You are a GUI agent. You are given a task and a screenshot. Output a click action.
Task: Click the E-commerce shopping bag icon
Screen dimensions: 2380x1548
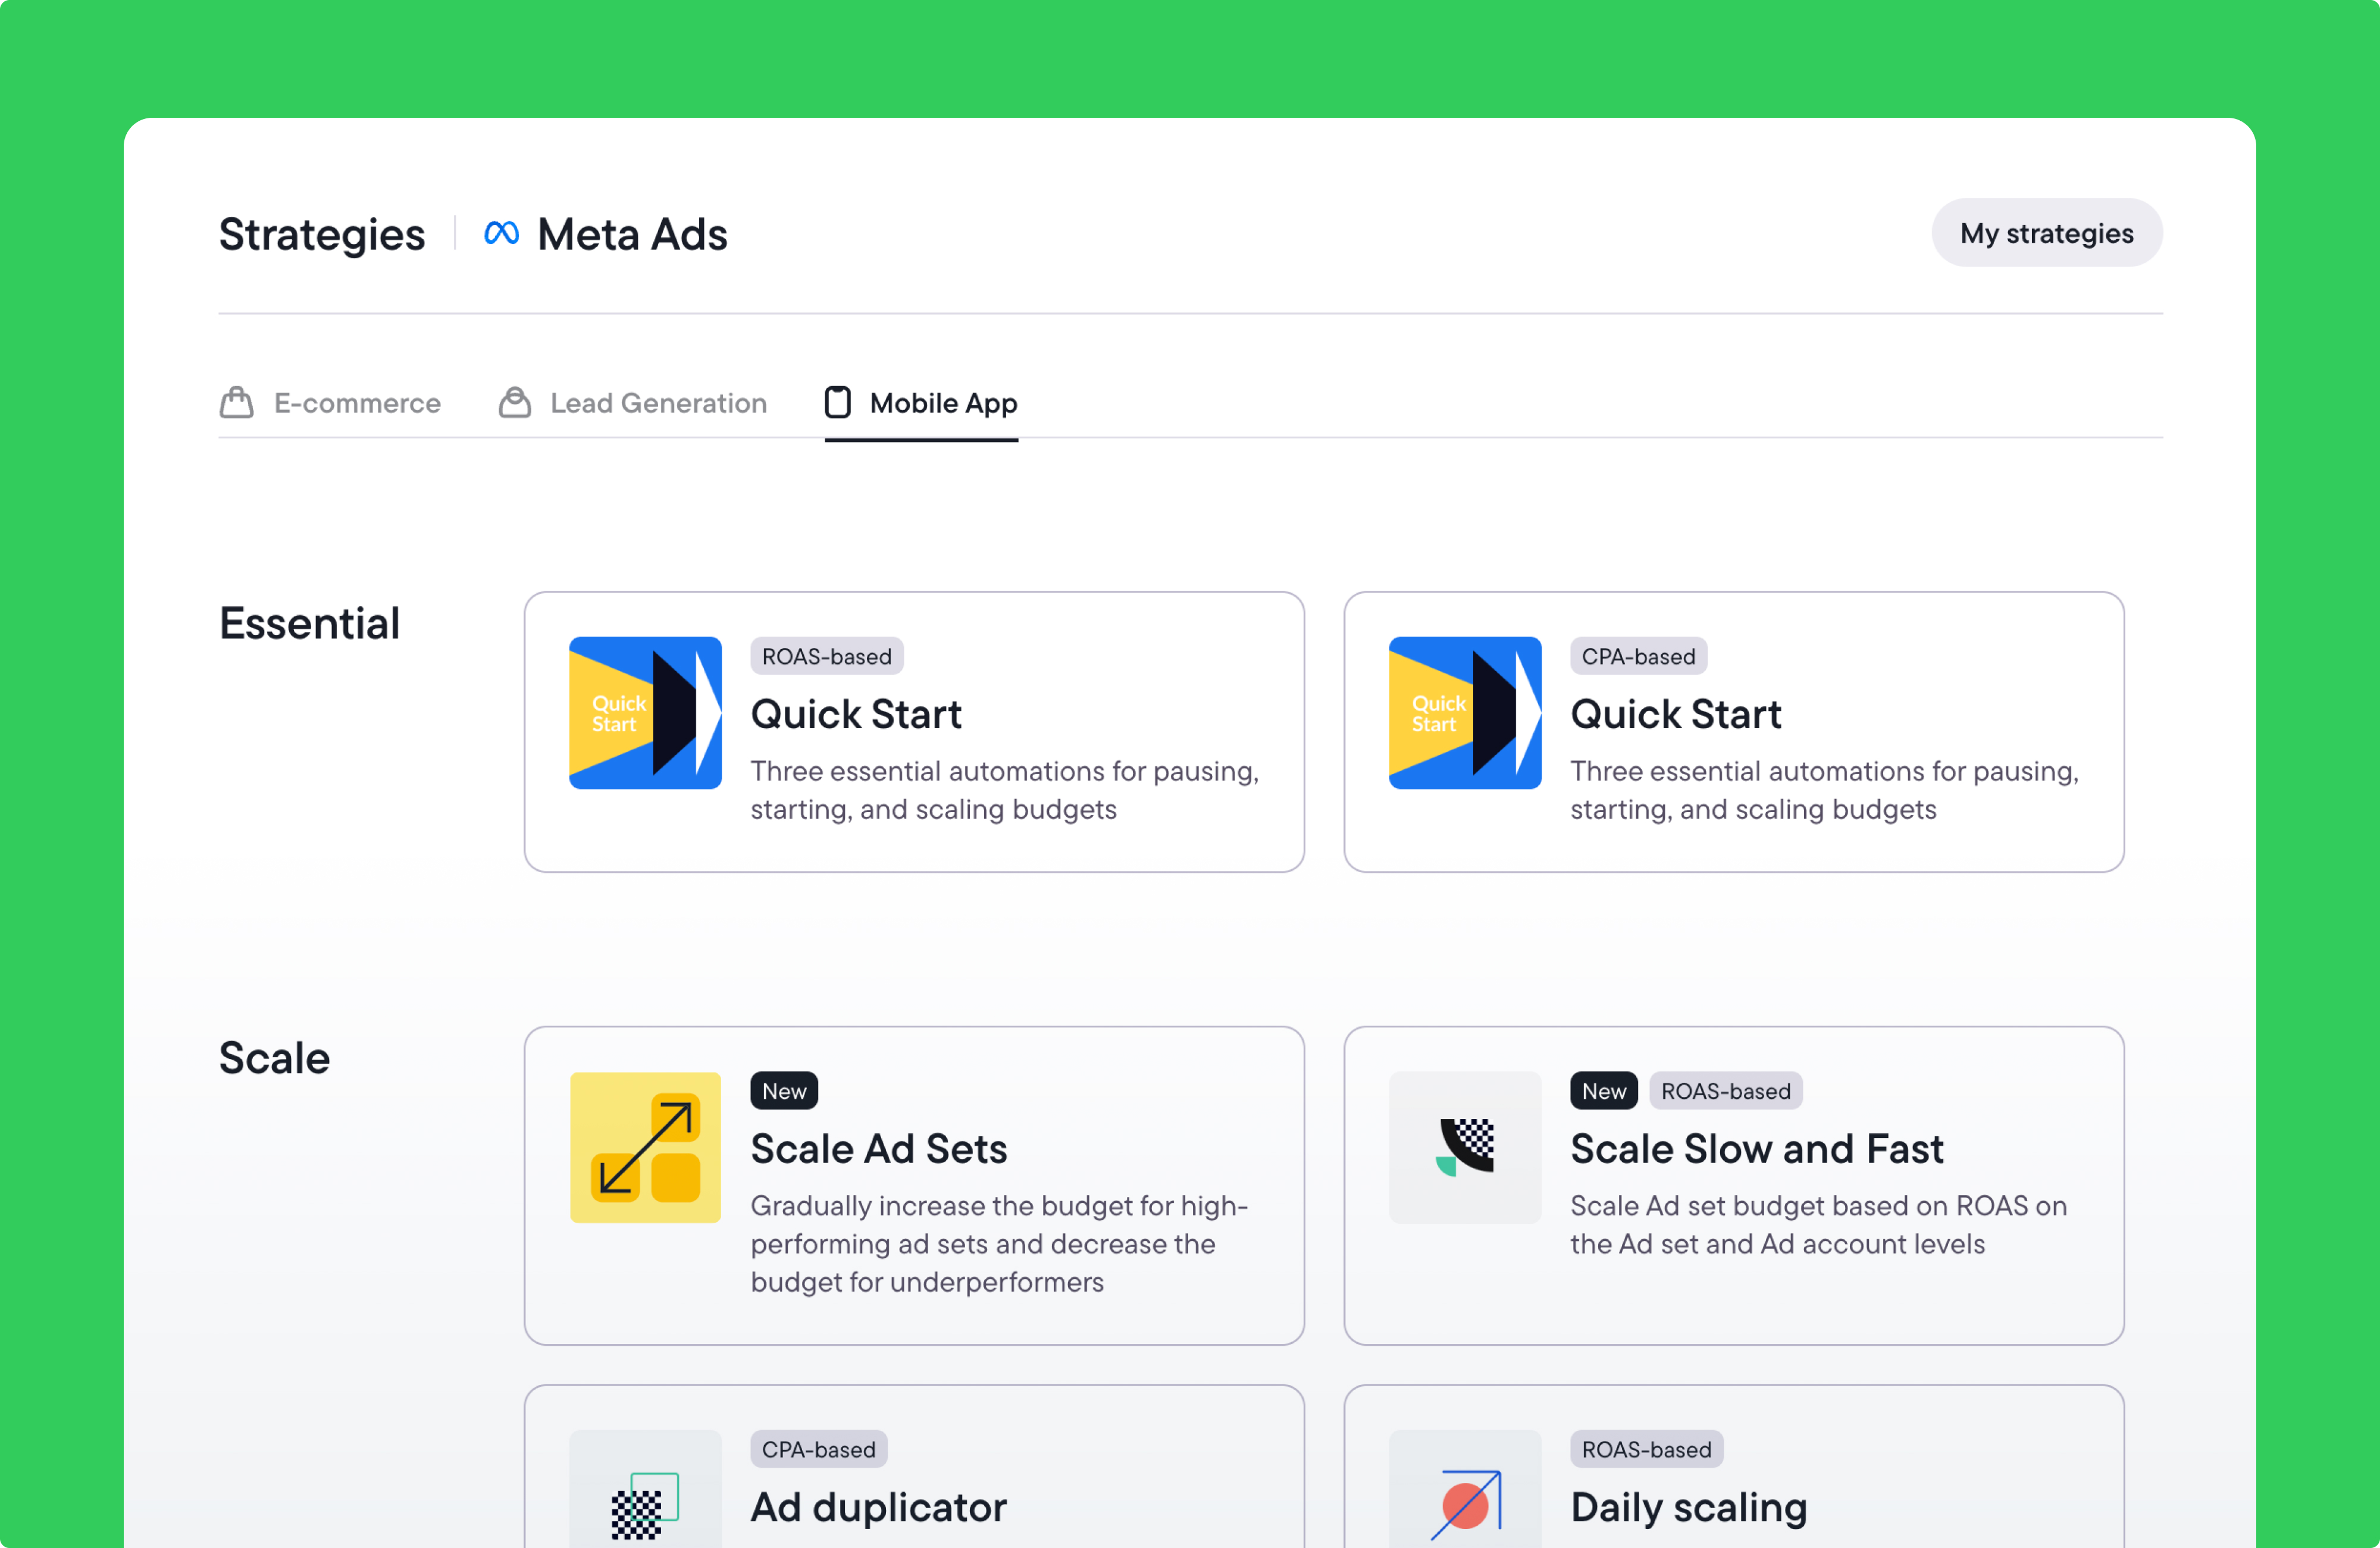tap(237, 403)
